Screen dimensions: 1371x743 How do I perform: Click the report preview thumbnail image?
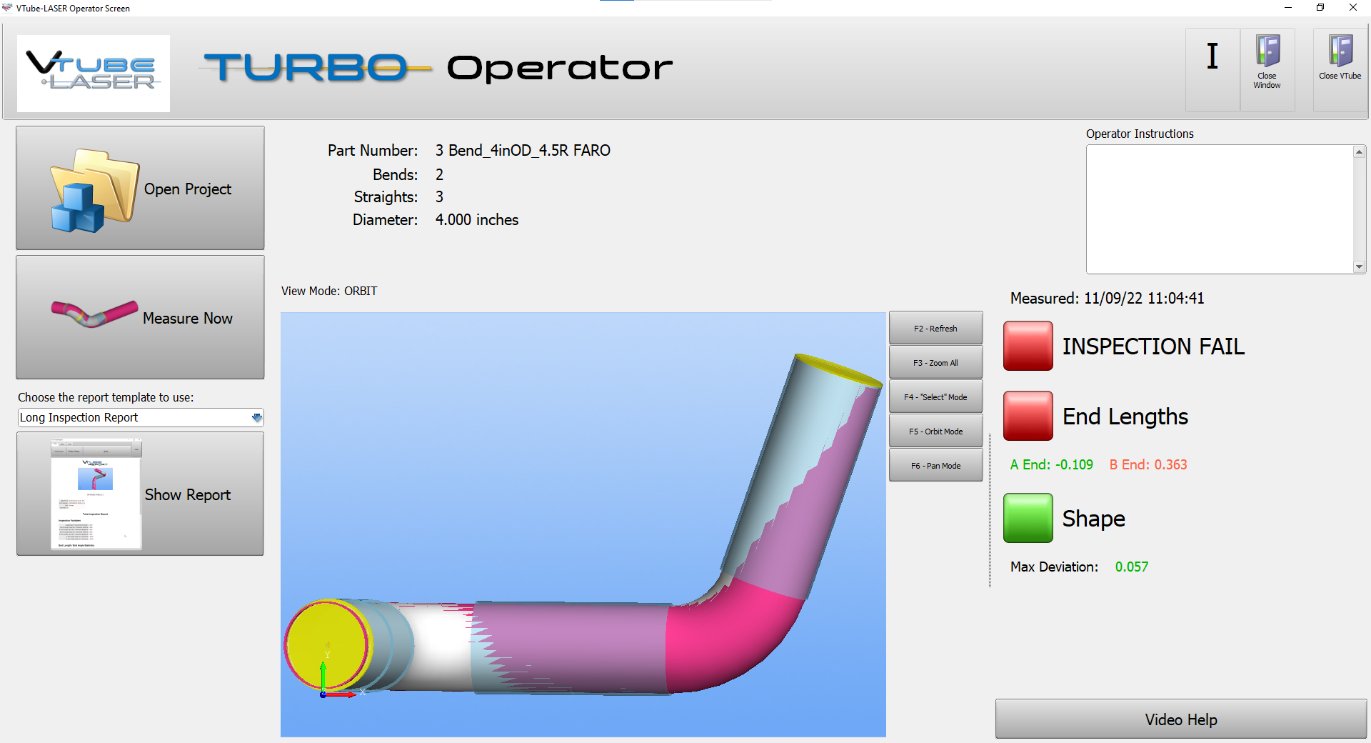[x=96, y=494]
